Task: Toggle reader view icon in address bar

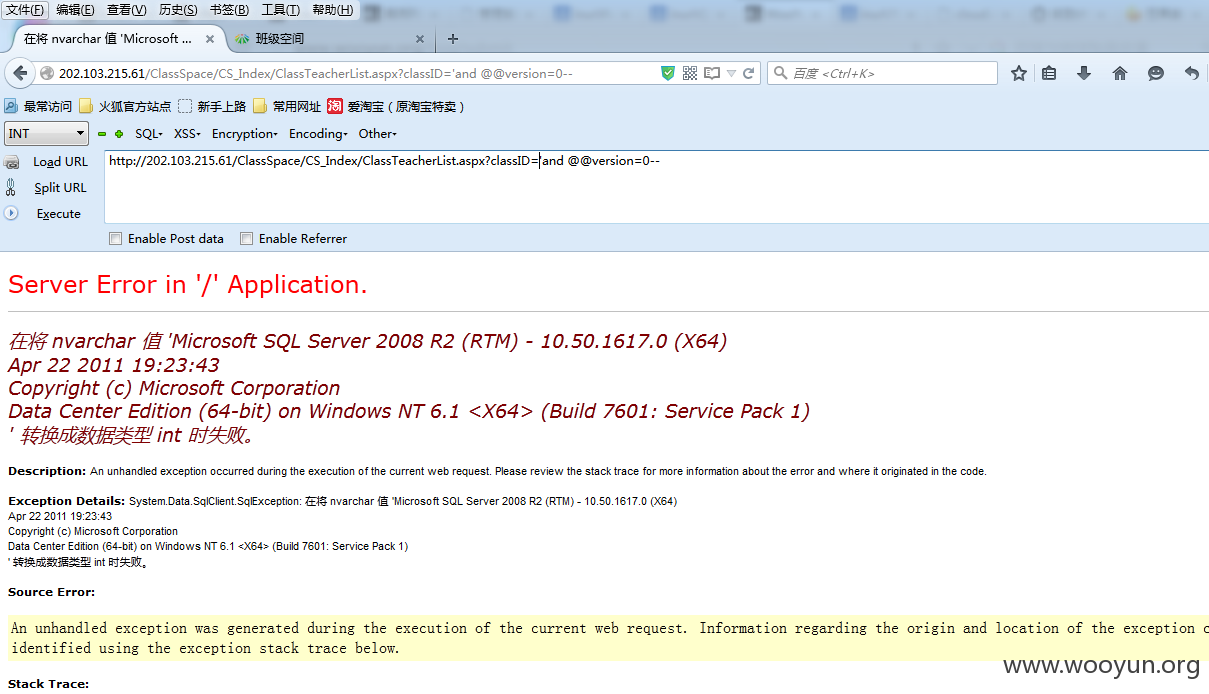Action: click(712, 73)
